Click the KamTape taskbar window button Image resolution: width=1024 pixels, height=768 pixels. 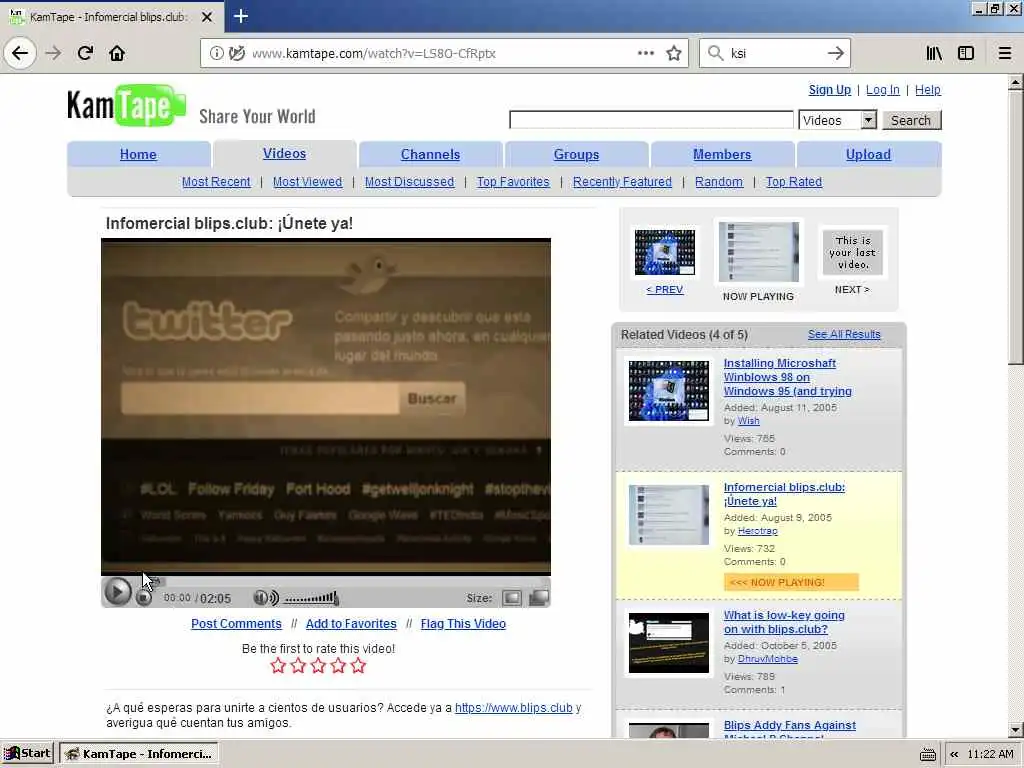coord(139,754)
